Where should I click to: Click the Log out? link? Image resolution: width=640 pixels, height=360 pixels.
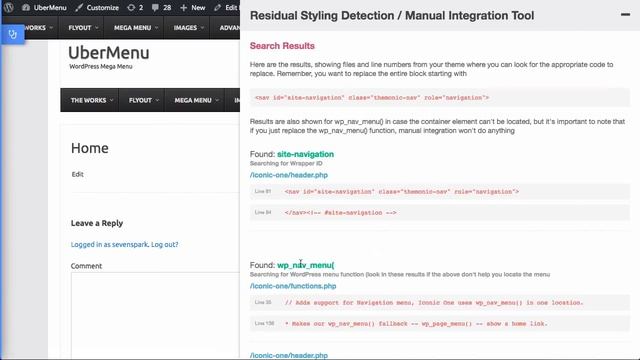tap(164, 244)
